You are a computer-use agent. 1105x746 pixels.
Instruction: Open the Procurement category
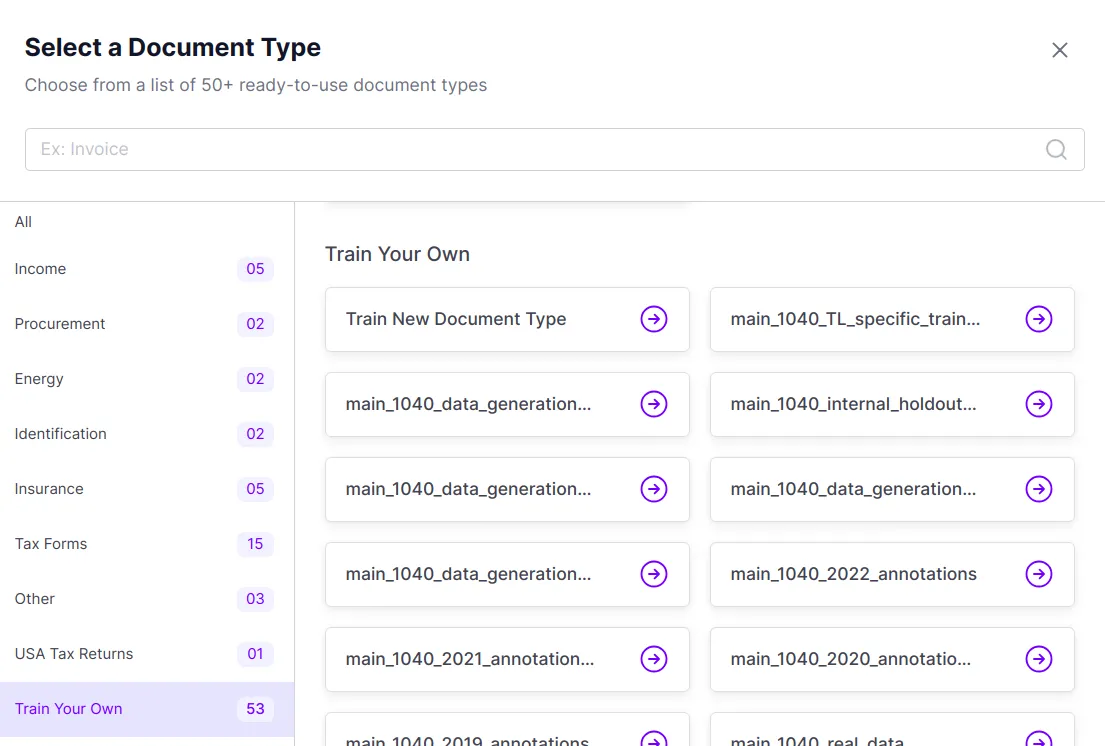click(147, 324)
